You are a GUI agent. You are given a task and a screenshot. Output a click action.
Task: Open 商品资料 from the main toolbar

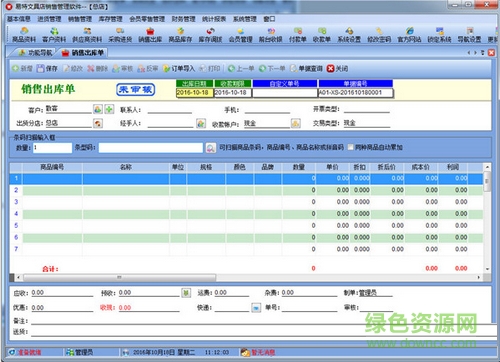(24, 35)
